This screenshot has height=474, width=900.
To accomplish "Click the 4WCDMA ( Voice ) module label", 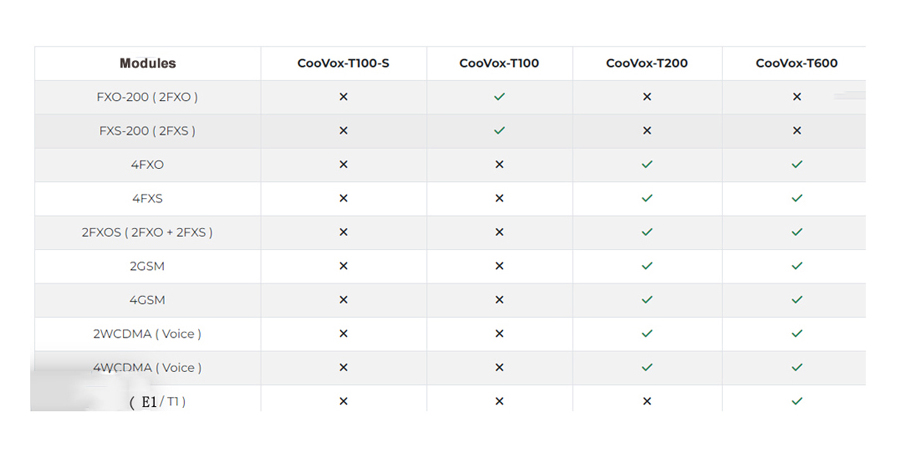I will [x=147, y=367].
